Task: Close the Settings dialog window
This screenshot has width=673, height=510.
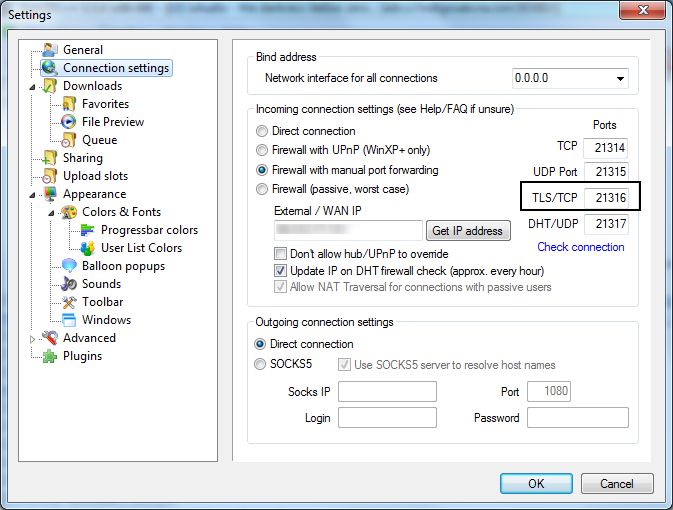Action: click(x=643, y=10)
